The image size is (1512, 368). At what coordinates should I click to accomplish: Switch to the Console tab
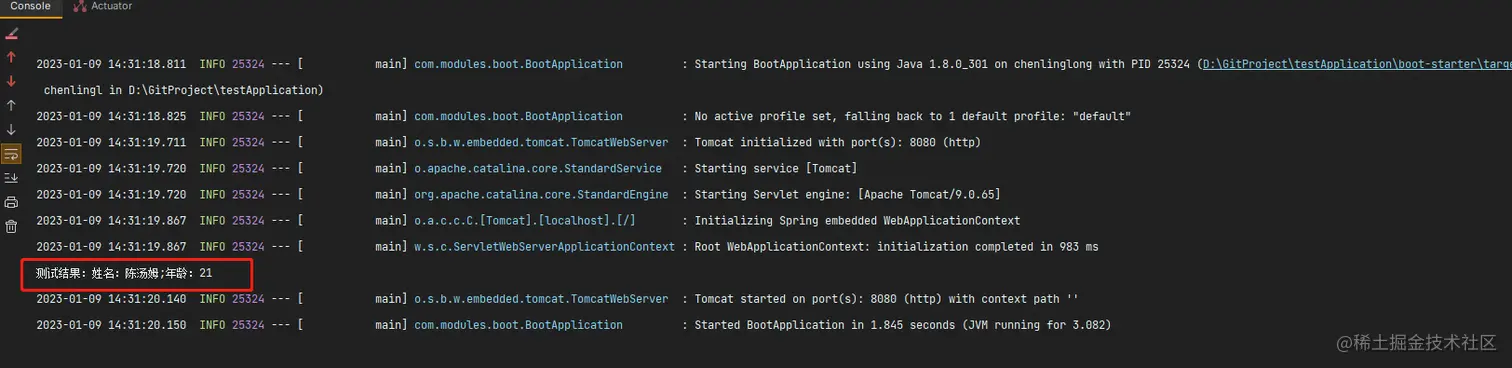click(x=30, y=6)
